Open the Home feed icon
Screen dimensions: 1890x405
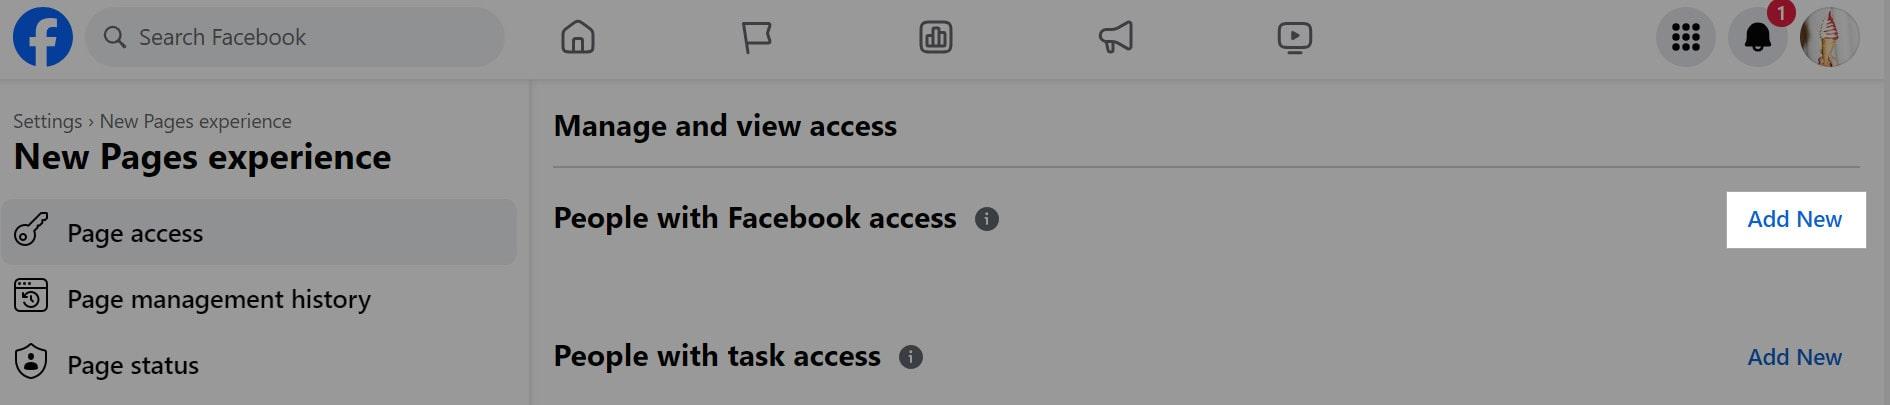coord(578,38)
